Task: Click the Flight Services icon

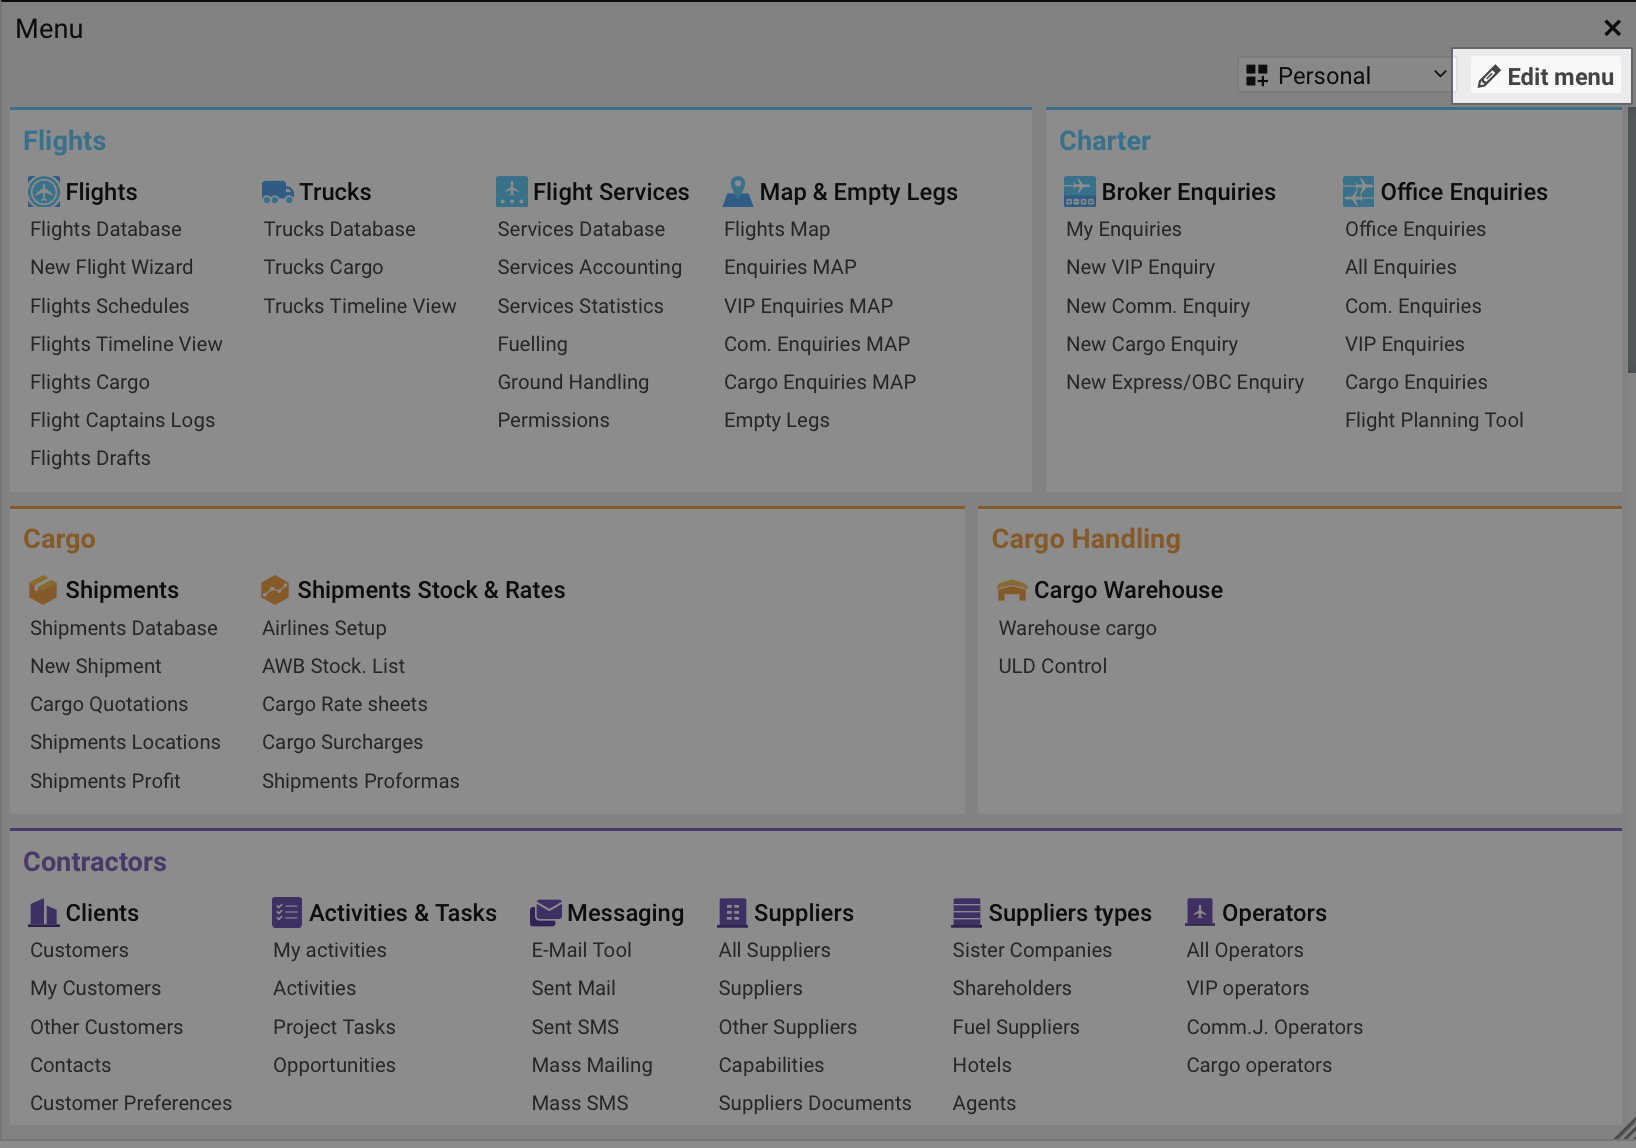Action: coord(511,191)
